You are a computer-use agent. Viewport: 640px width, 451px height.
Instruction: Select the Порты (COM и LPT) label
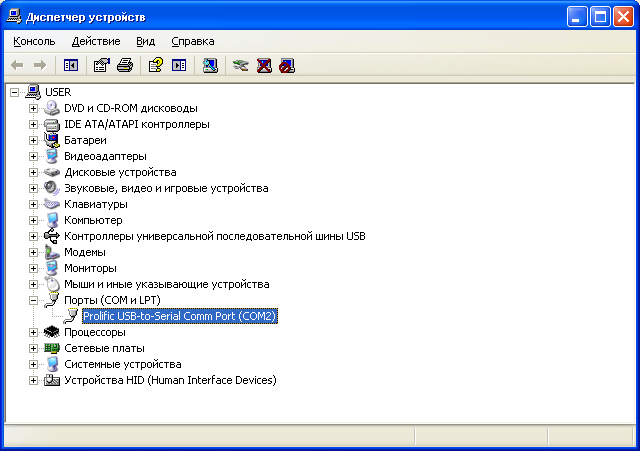[x=112, y=300]
